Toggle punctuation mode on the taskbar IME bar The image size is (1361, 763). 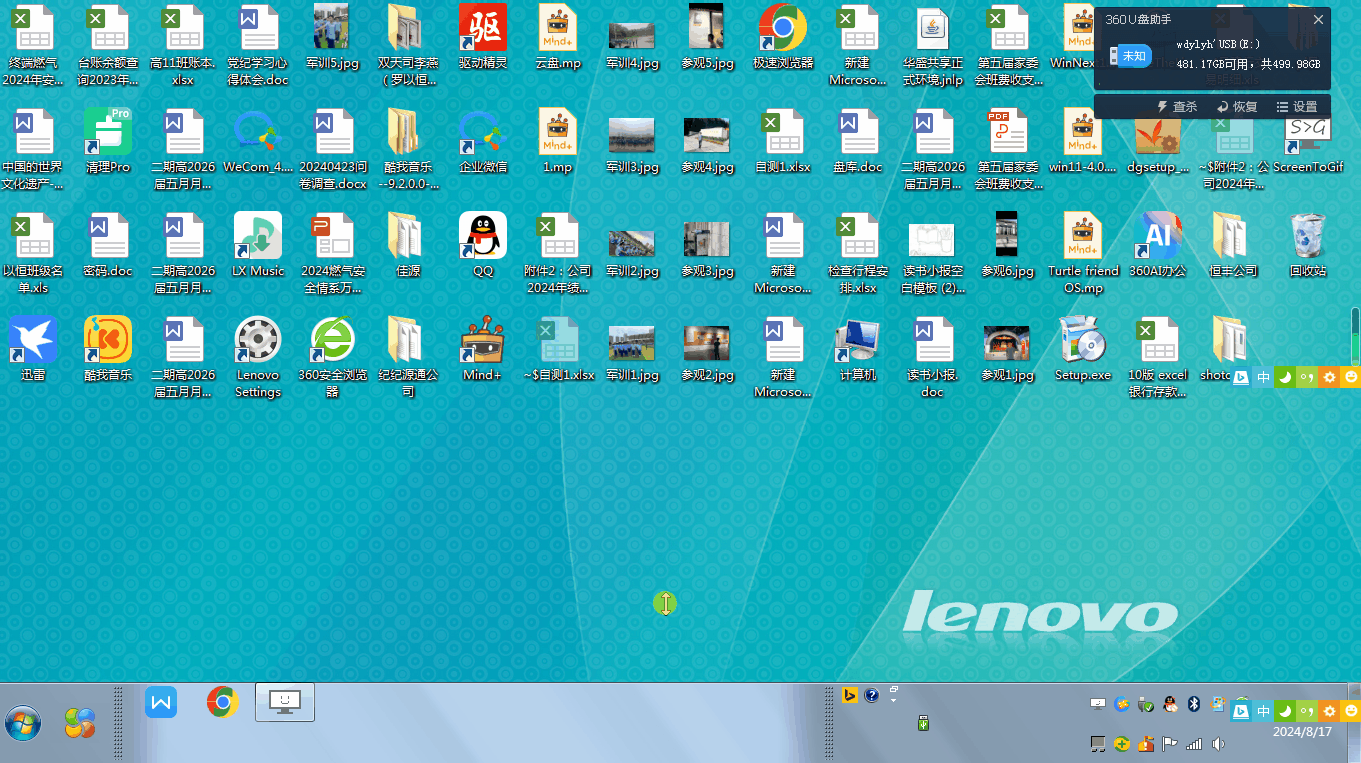1307,711
